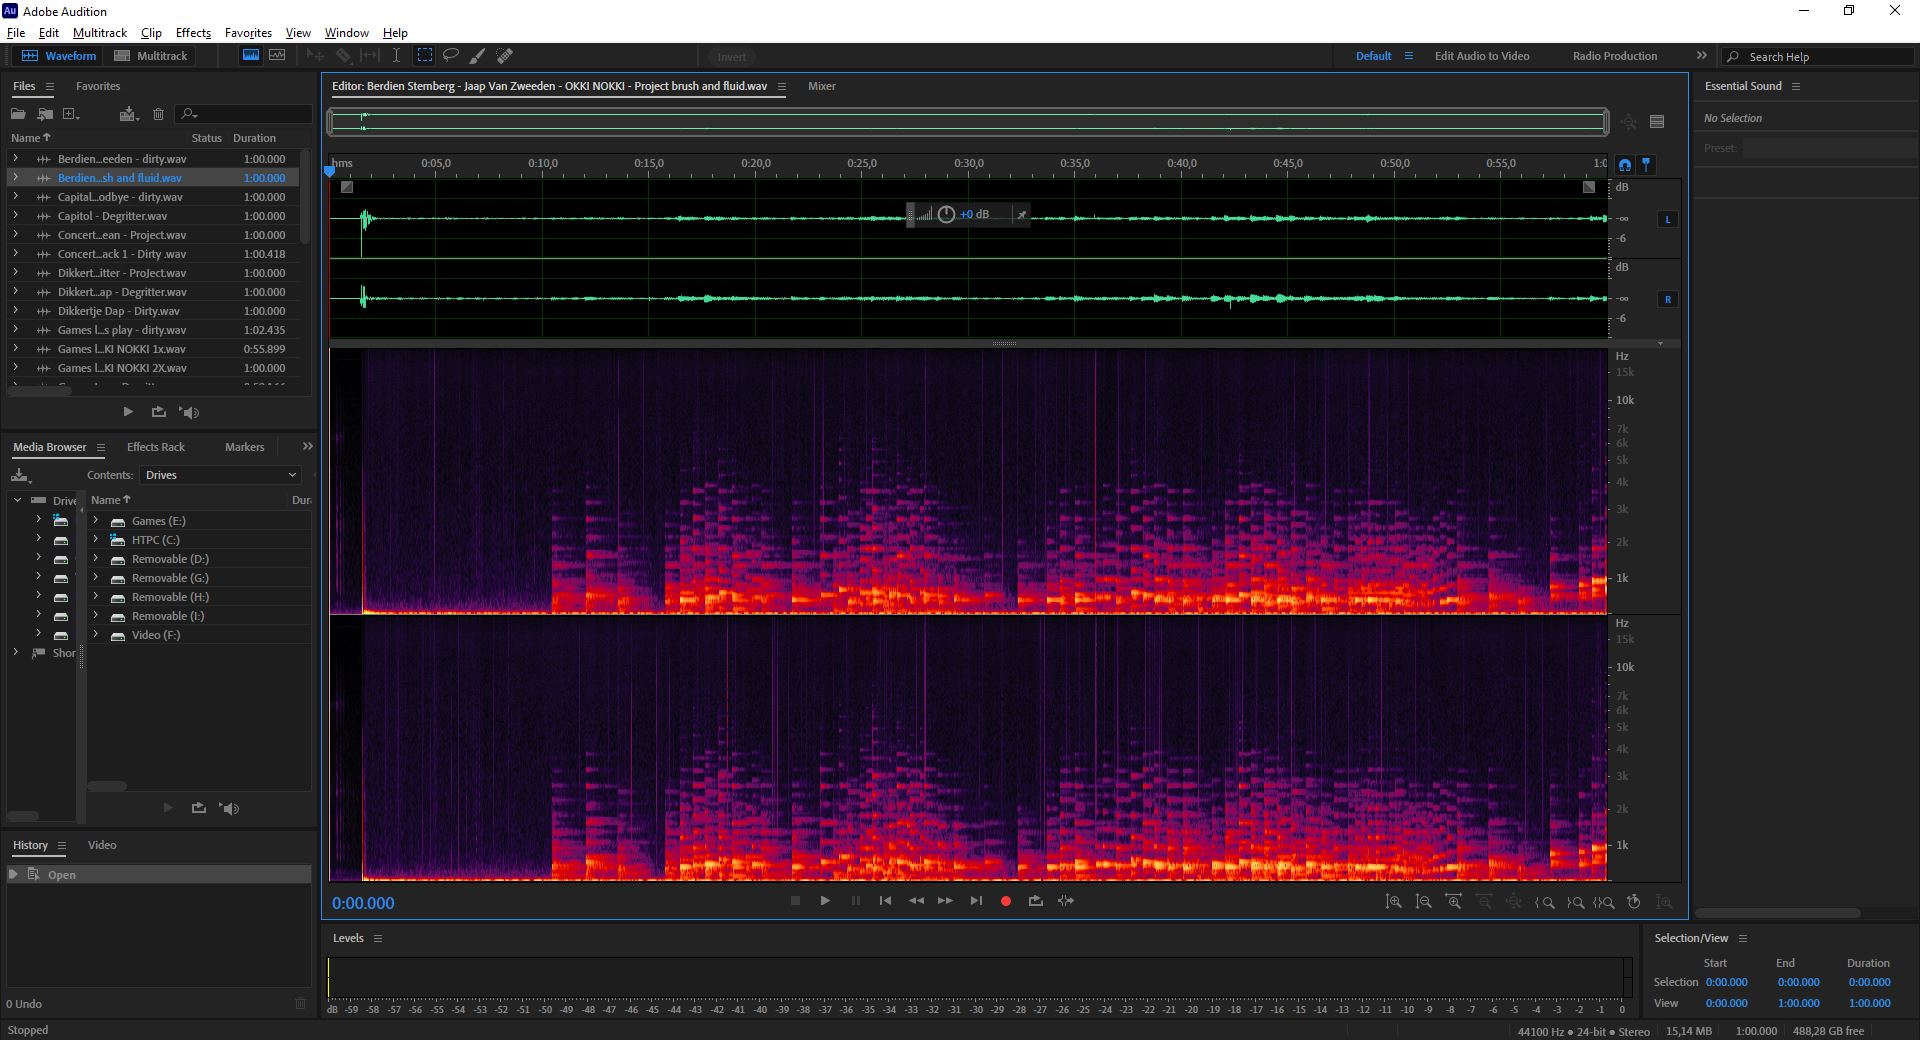Select the Lasso Selection tool
Image resolution: width=1920 pixels, height=1040 pixels.
point(451,56)
